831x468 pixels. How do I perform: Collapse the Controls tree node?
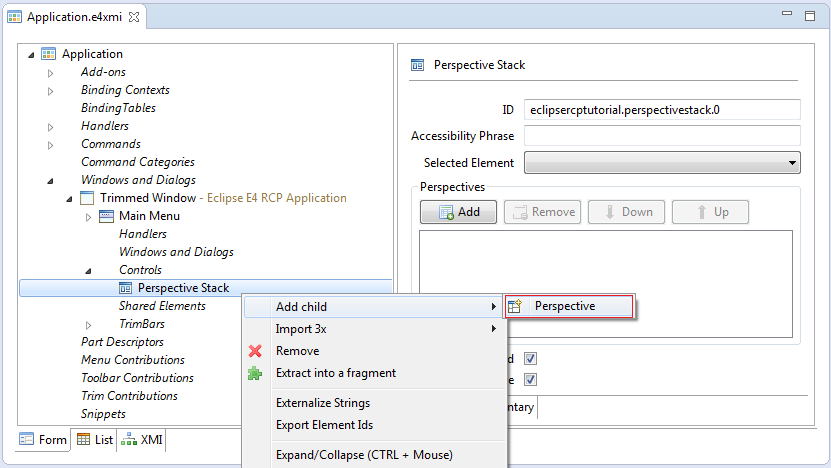click(x=89, y=271)
